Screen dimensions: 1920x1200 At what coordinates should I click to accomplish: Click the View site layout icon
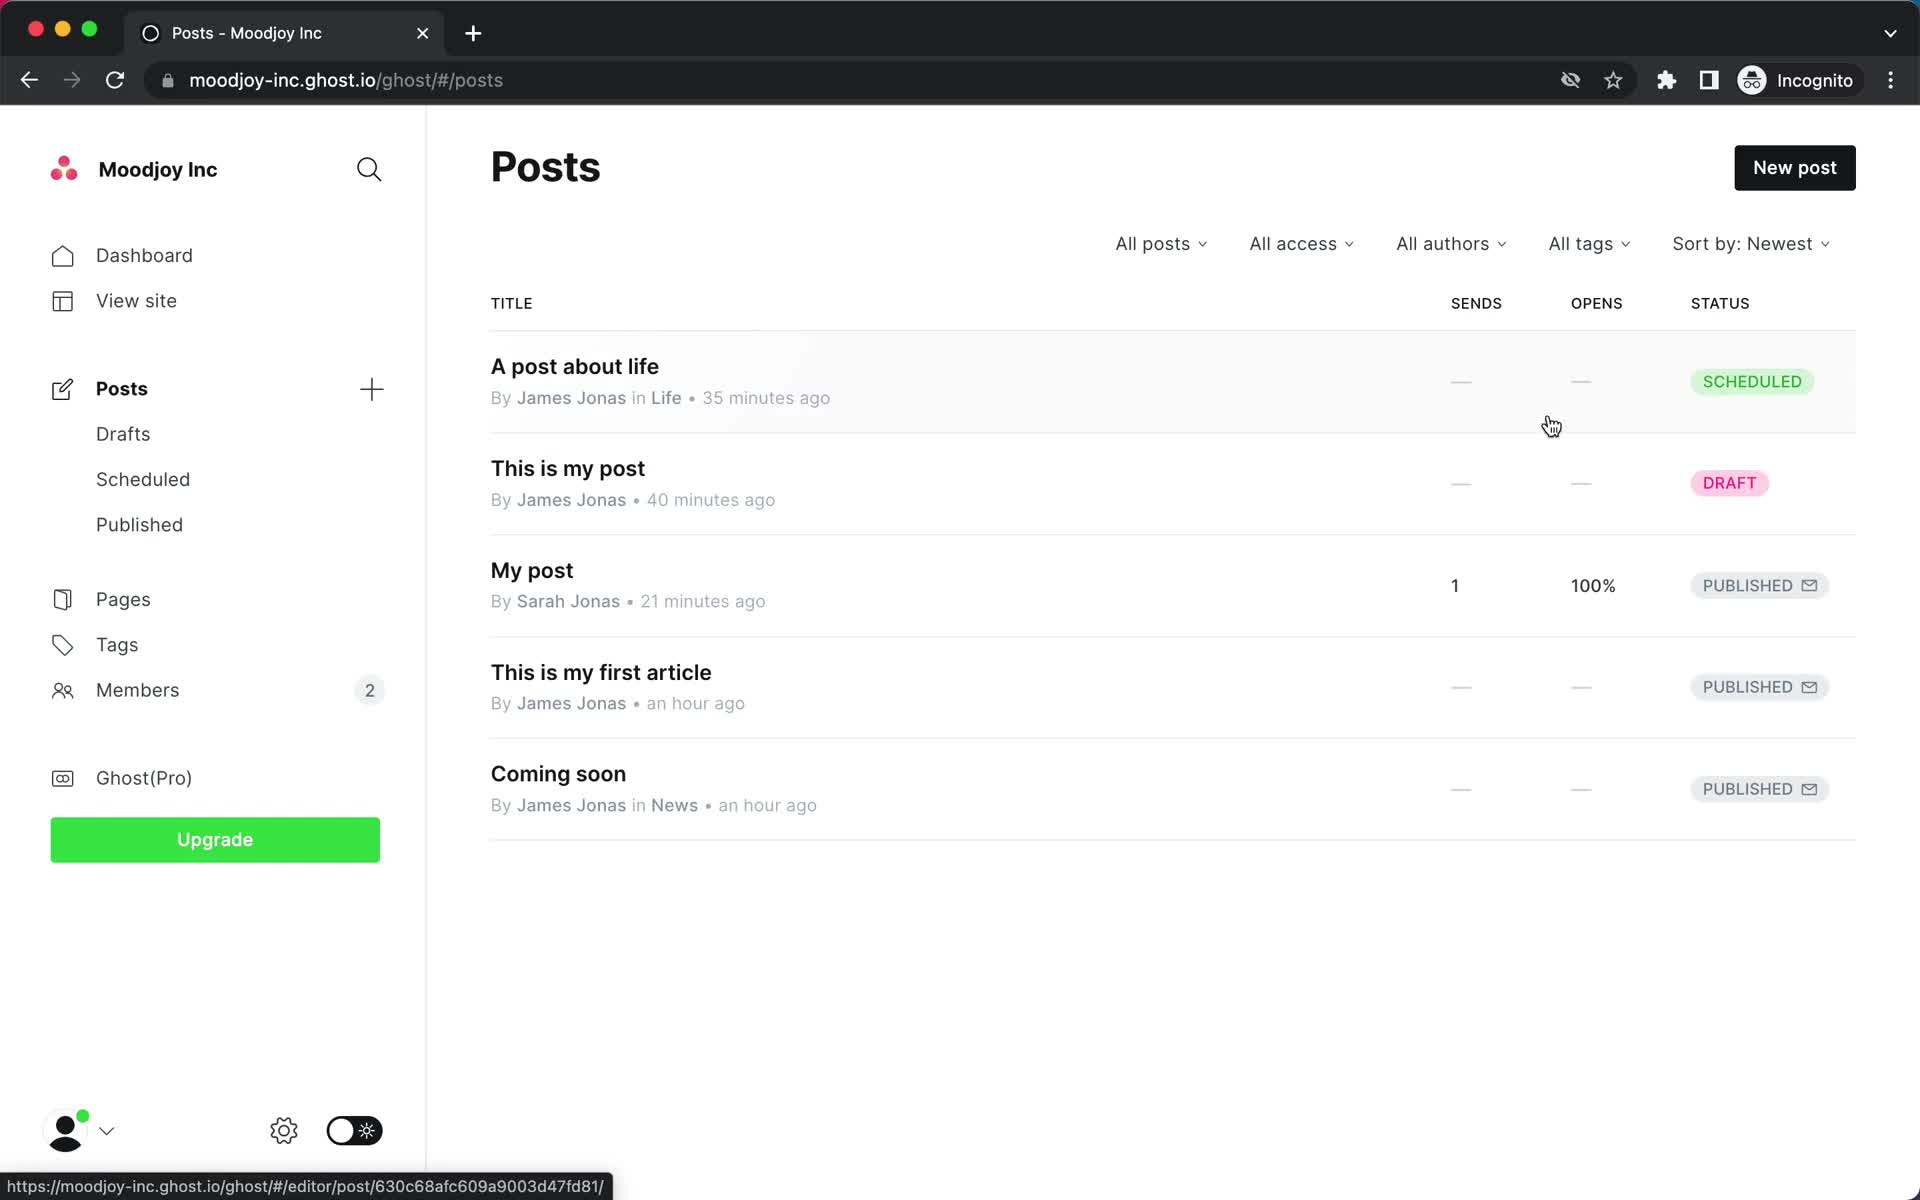pyautogui.click(x=62, y=301)
